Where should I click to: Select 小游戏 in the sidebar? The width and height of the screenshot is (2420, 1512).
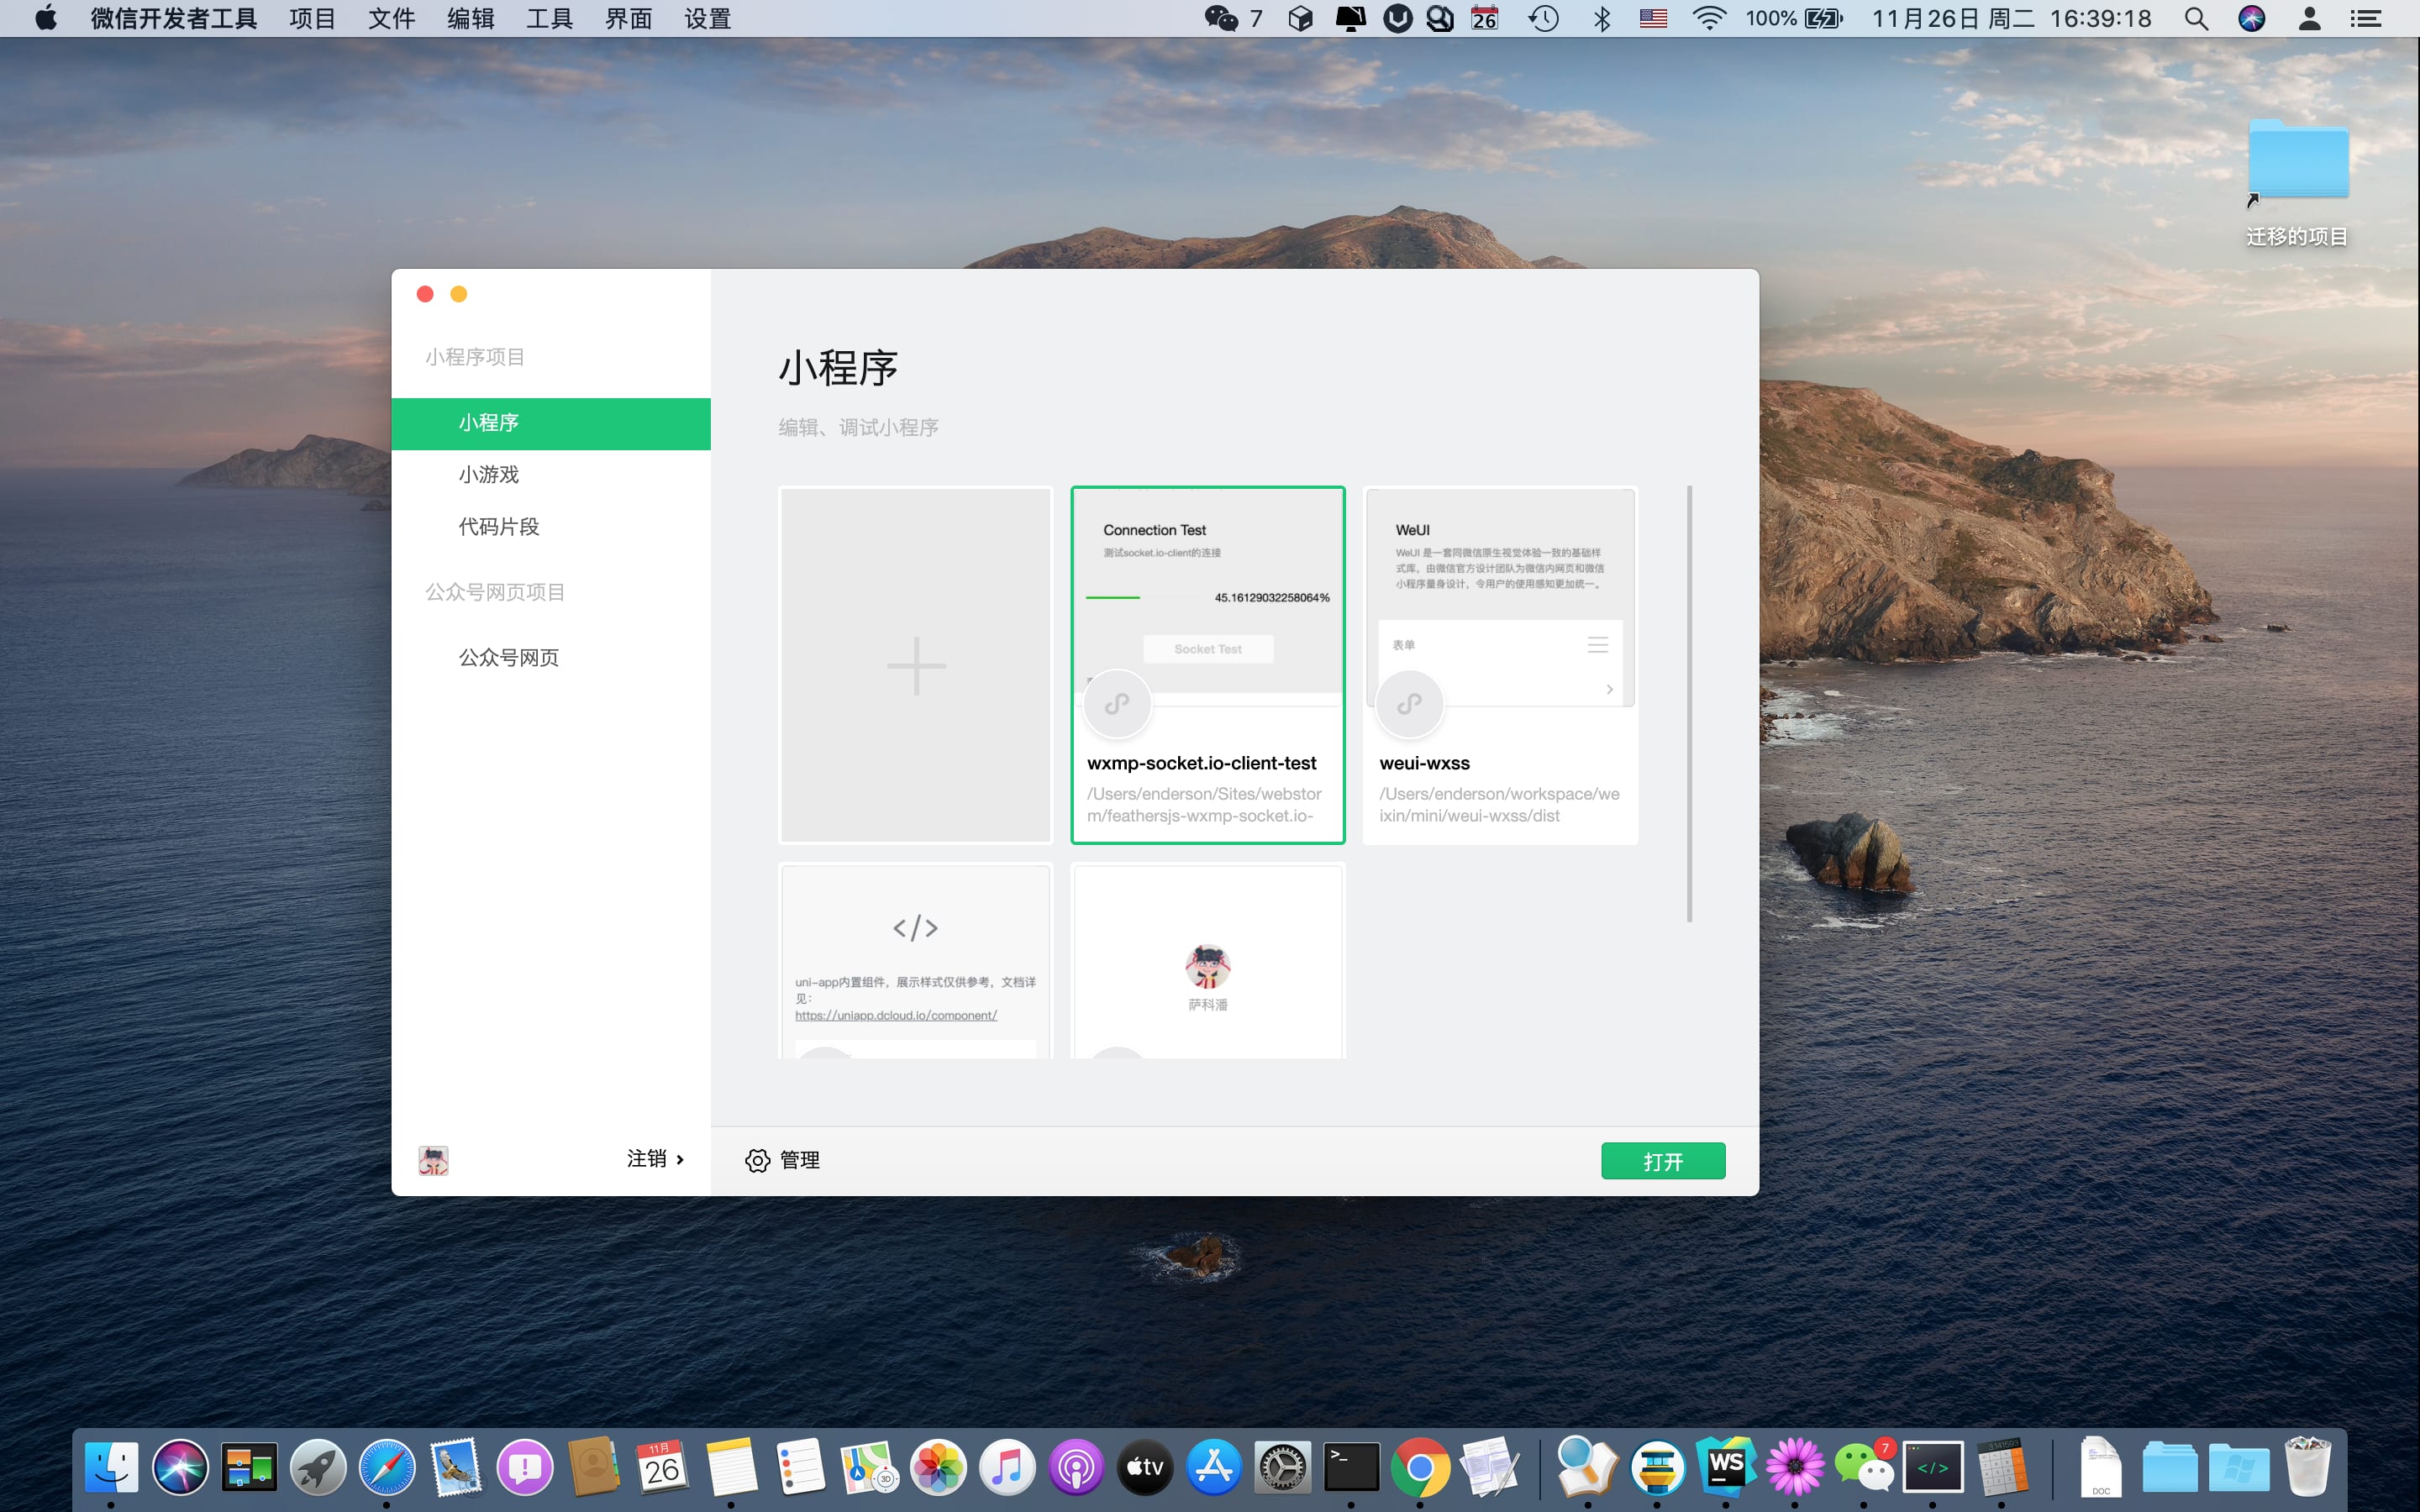tap(551, 475)
